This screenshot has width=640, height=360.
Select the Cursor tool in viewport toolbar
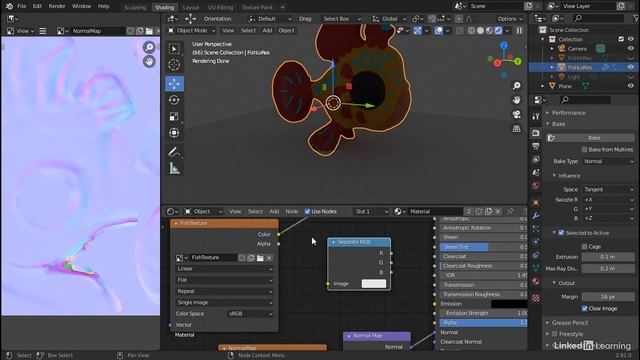point(174,64)
